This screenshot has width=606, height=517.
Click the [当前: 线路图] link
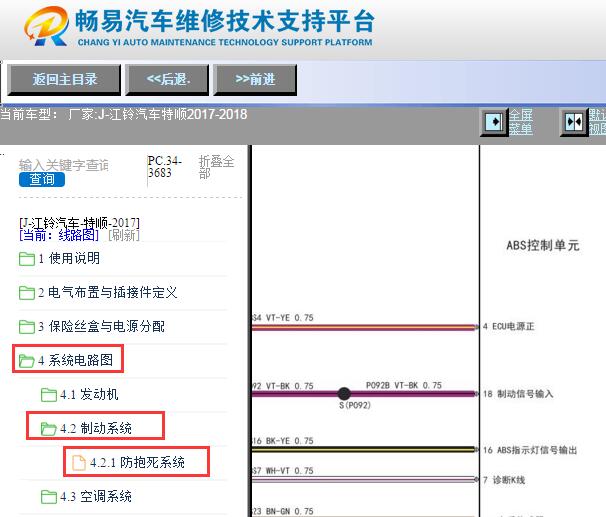59,235
